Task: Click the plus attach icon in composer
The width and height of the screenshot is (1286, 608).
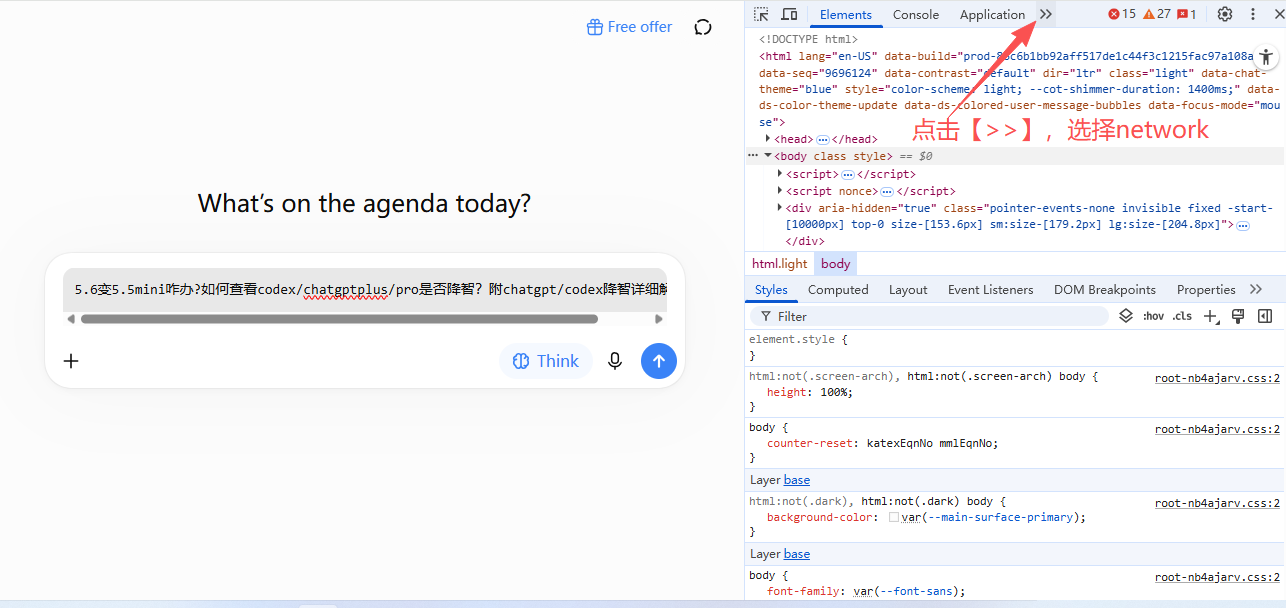Action: 71,361
